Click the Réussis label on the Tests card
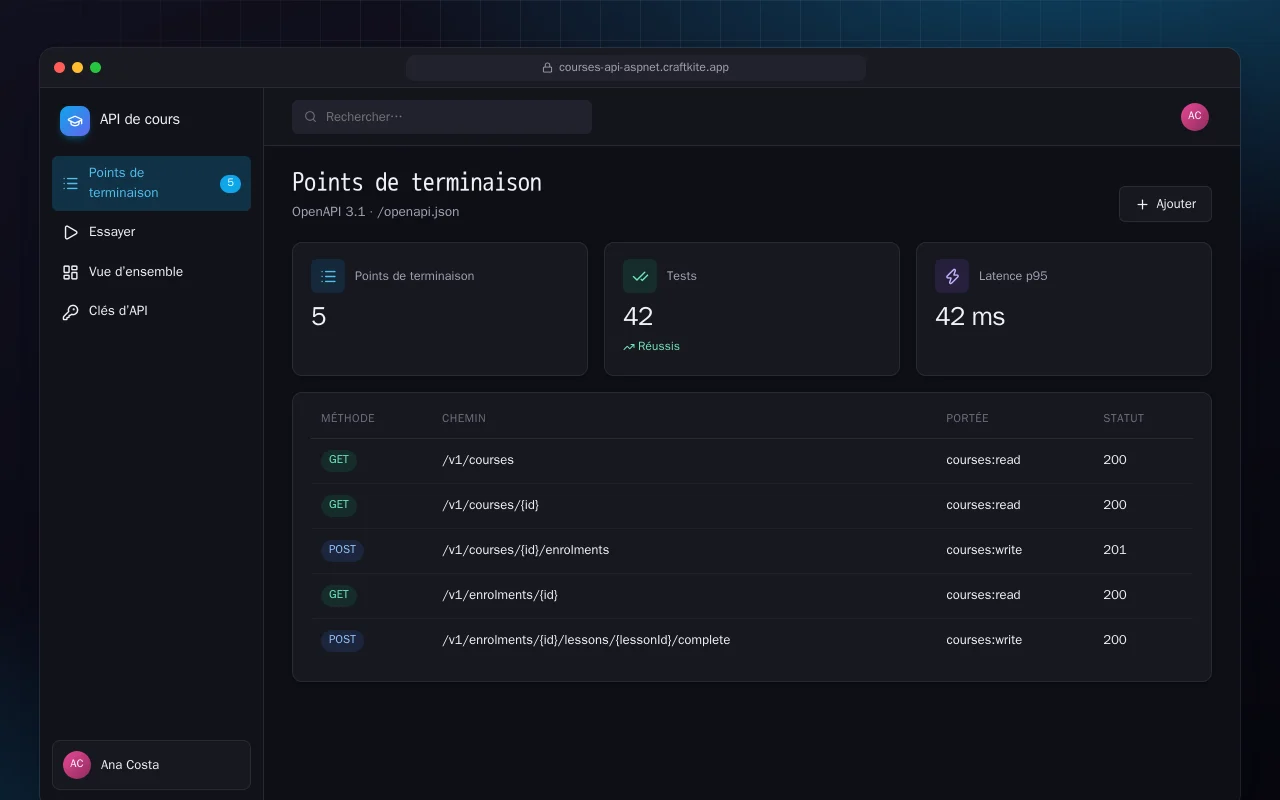The image size is (1280, 800). point(659,347)
